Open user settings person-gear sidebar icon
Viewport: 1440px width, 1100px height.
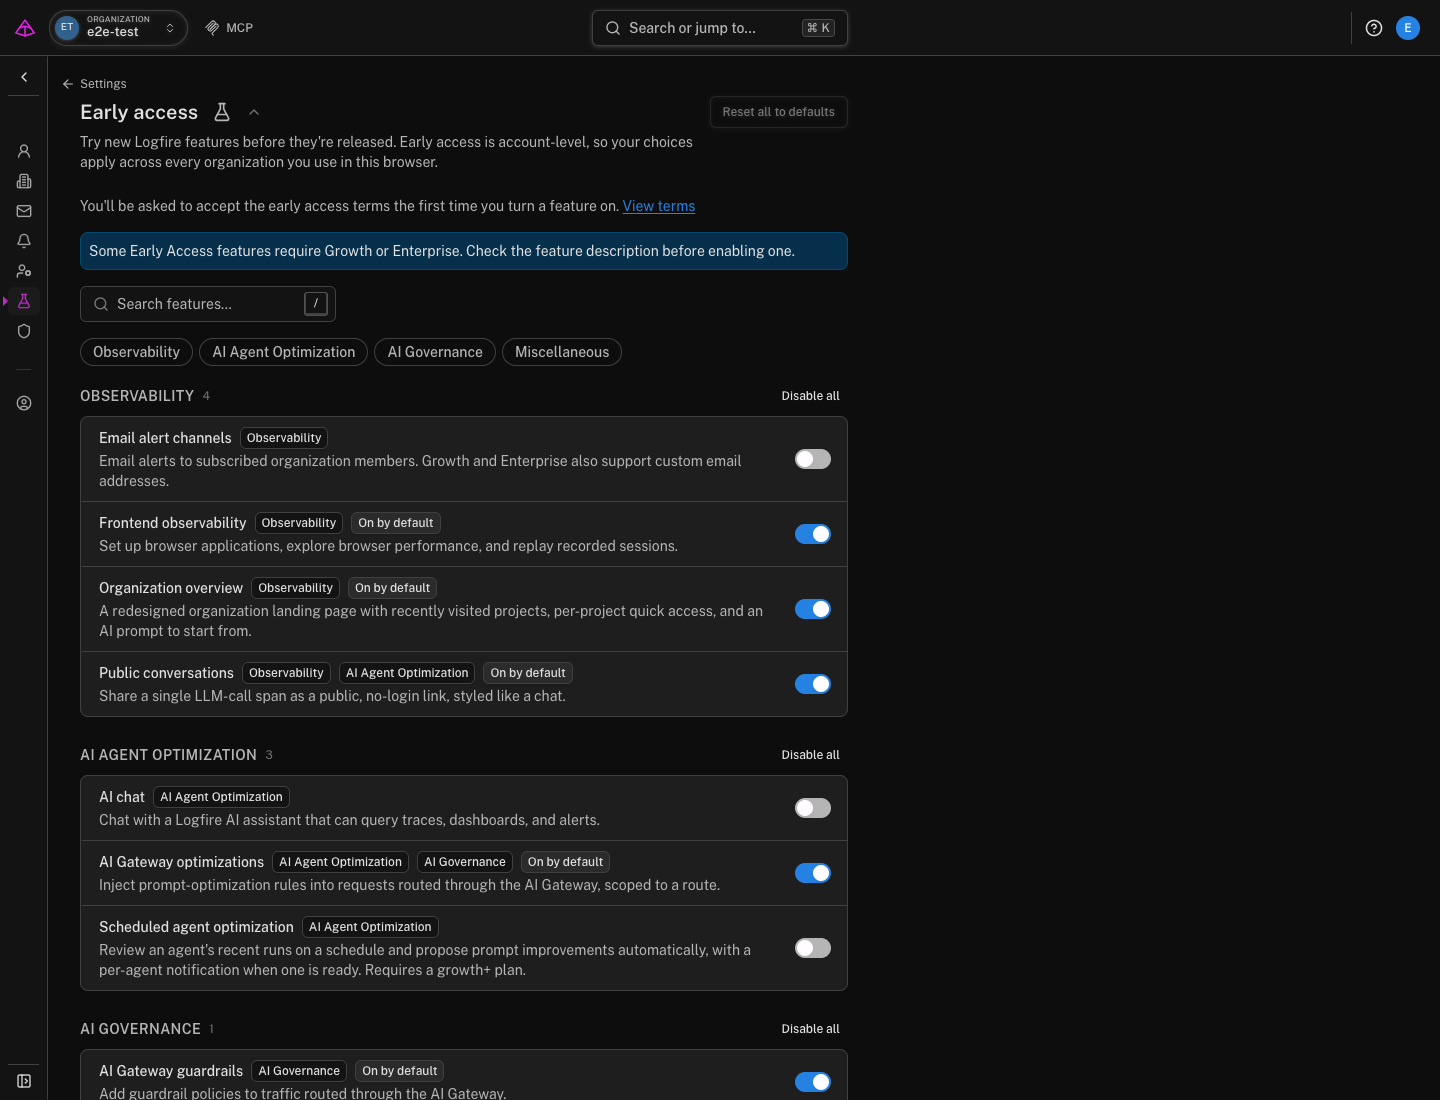24,271
